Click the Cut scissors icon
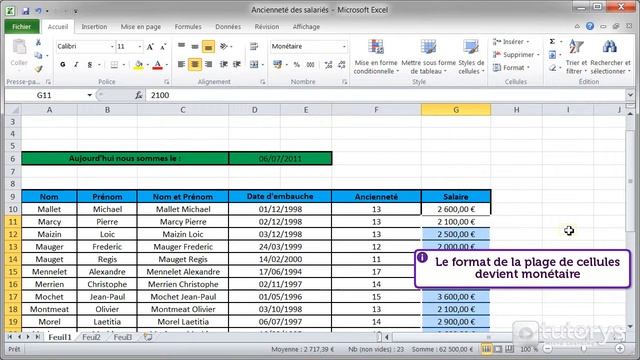This screenshot has height=360, width=640. point(38,42)
